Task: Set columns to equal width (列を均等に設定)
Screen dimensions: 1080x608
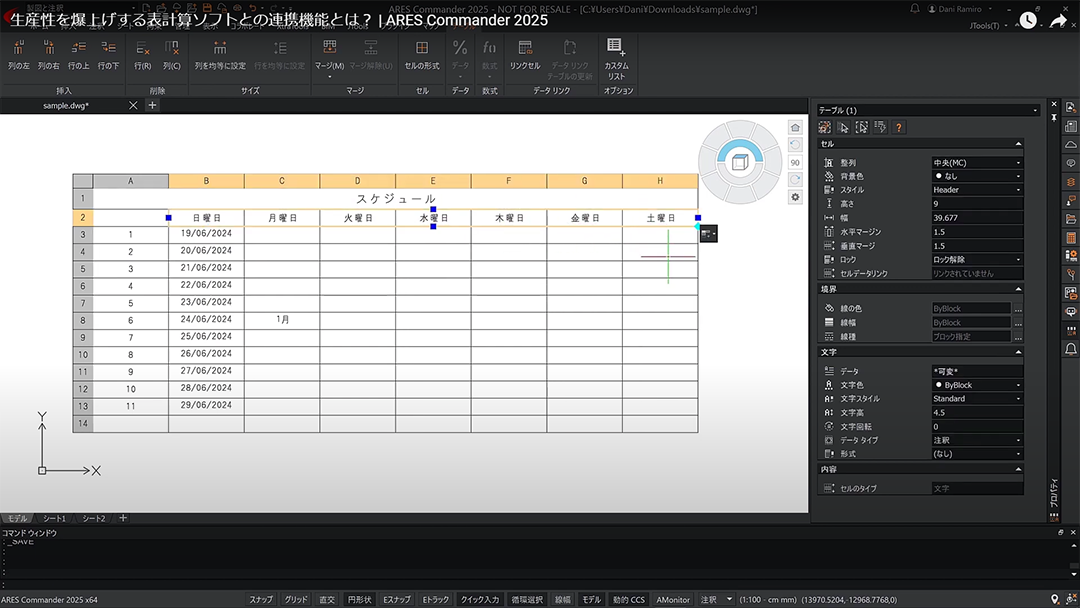Action: (220, 55)
